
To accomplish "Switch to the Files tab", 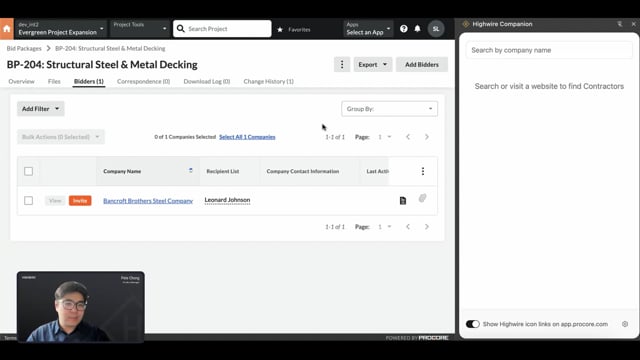I will pos(54,81).
